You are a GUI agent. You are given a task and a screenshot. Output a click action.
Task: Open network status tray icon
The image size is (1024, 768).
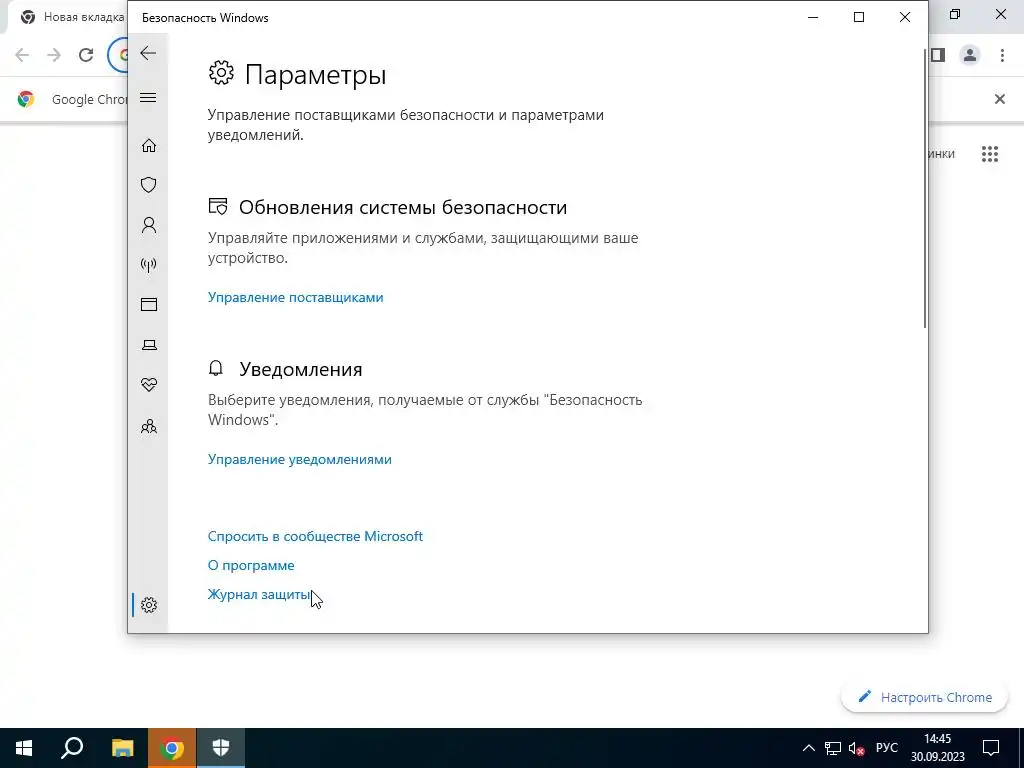coord(833,748)
